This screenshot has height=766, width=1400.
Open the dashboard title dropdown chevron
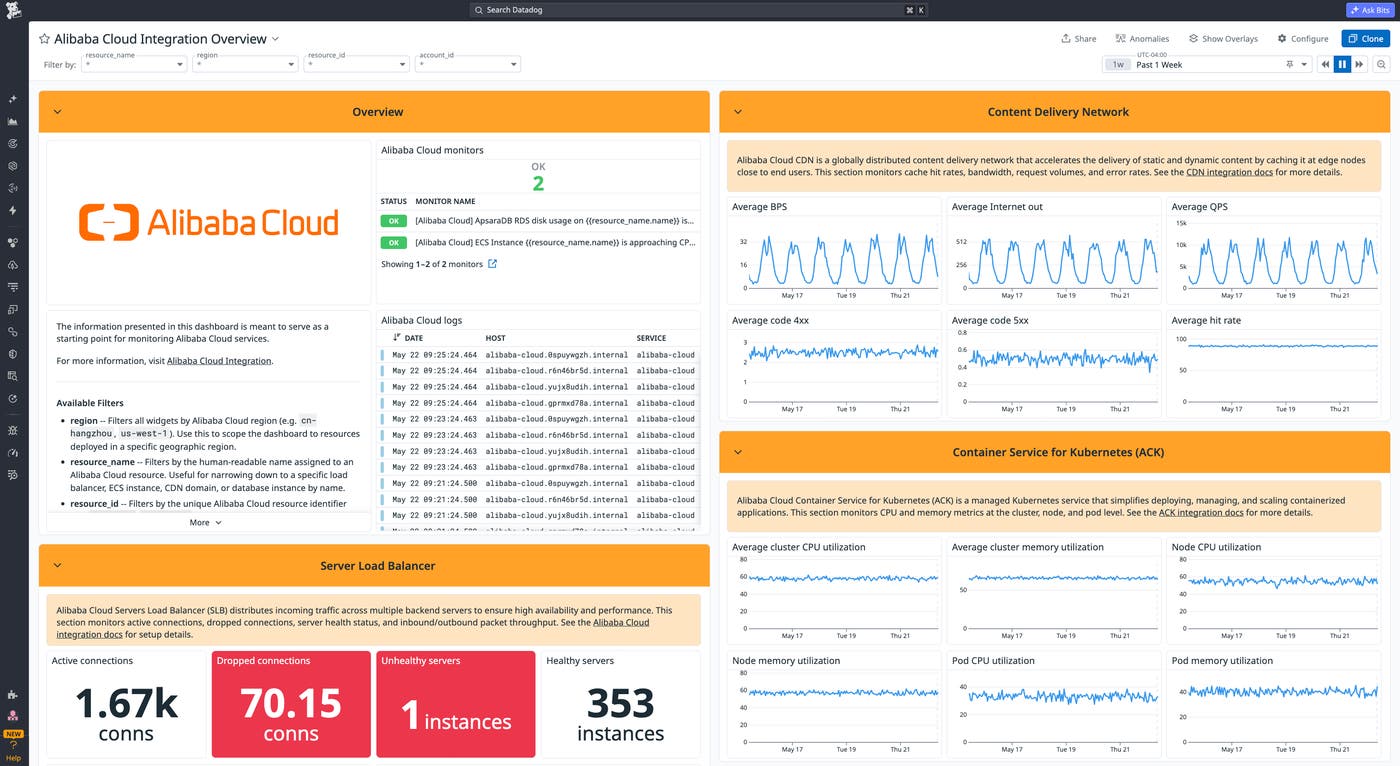(x=276, y=39)
